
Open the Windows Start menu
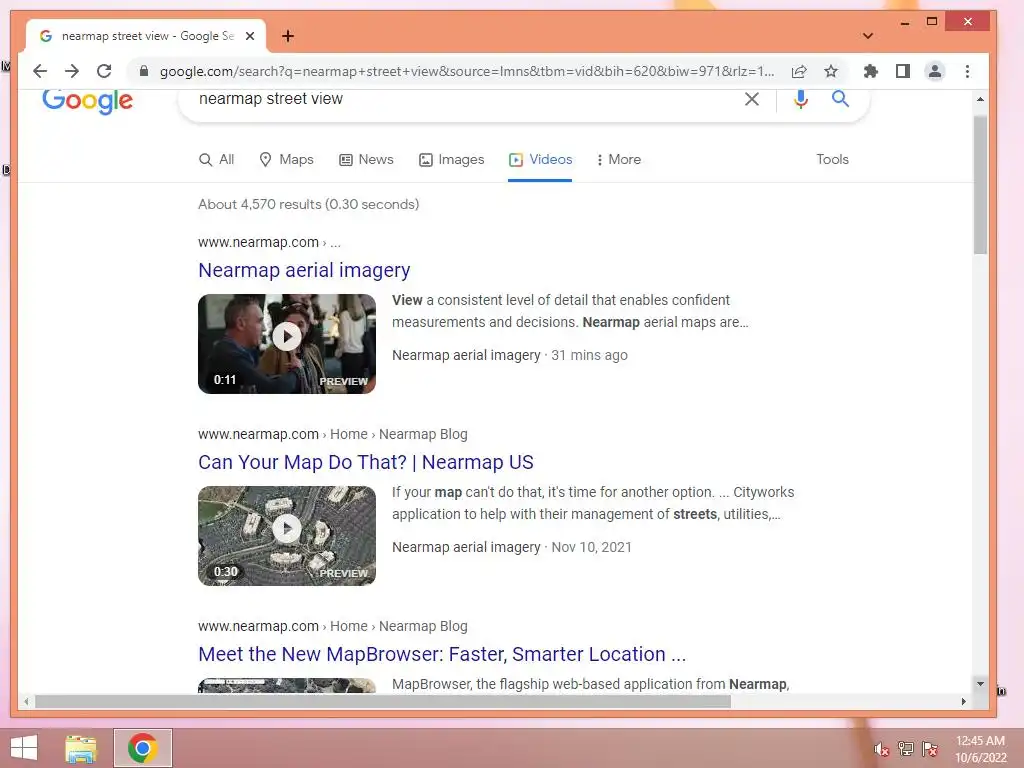click(x=24, y=748)
